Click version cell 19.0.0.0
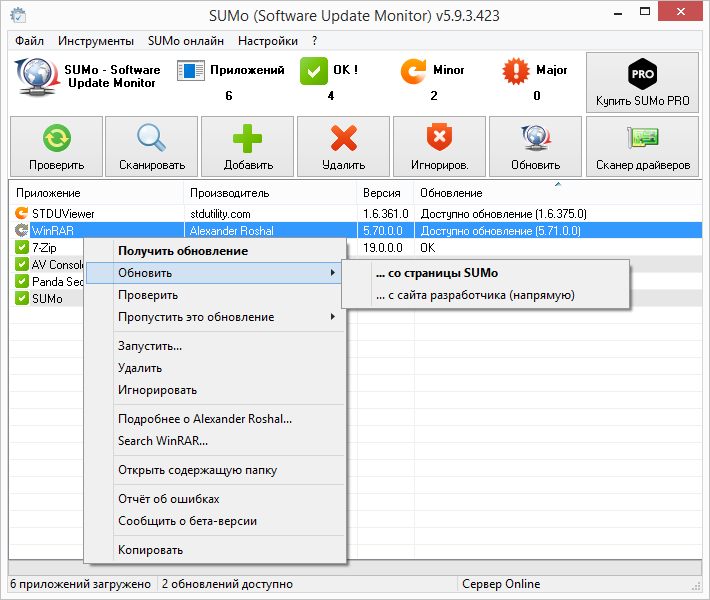710x600 pixels. point(385,248)
